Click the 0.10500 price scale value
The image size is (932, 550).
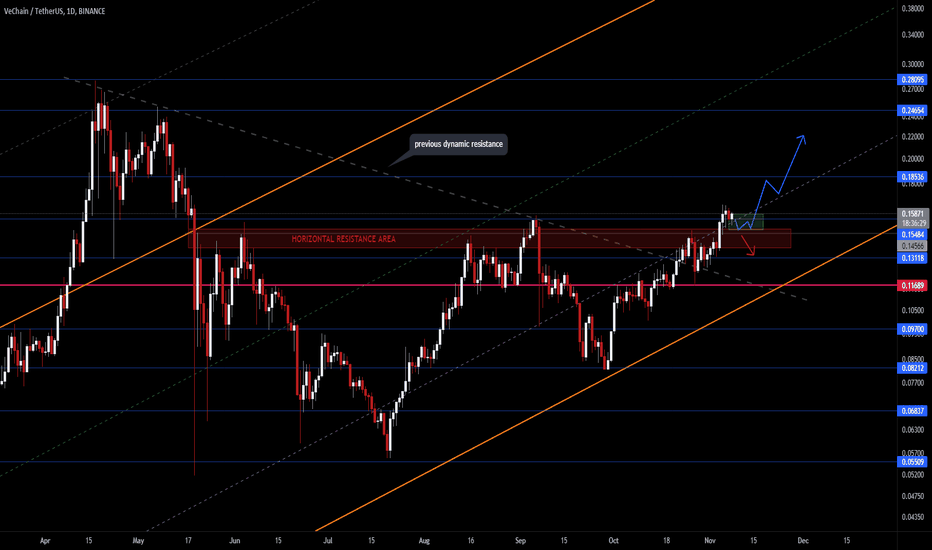tap(912, 310)
